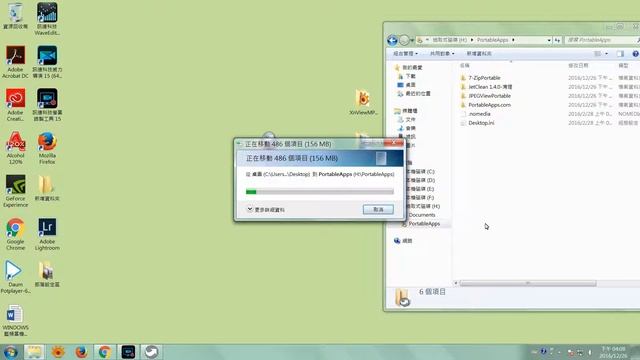The height and width of the screenshot is (360, 640).
Task: Expand more details in the move dialog
Action: click(x=266, y=209)
